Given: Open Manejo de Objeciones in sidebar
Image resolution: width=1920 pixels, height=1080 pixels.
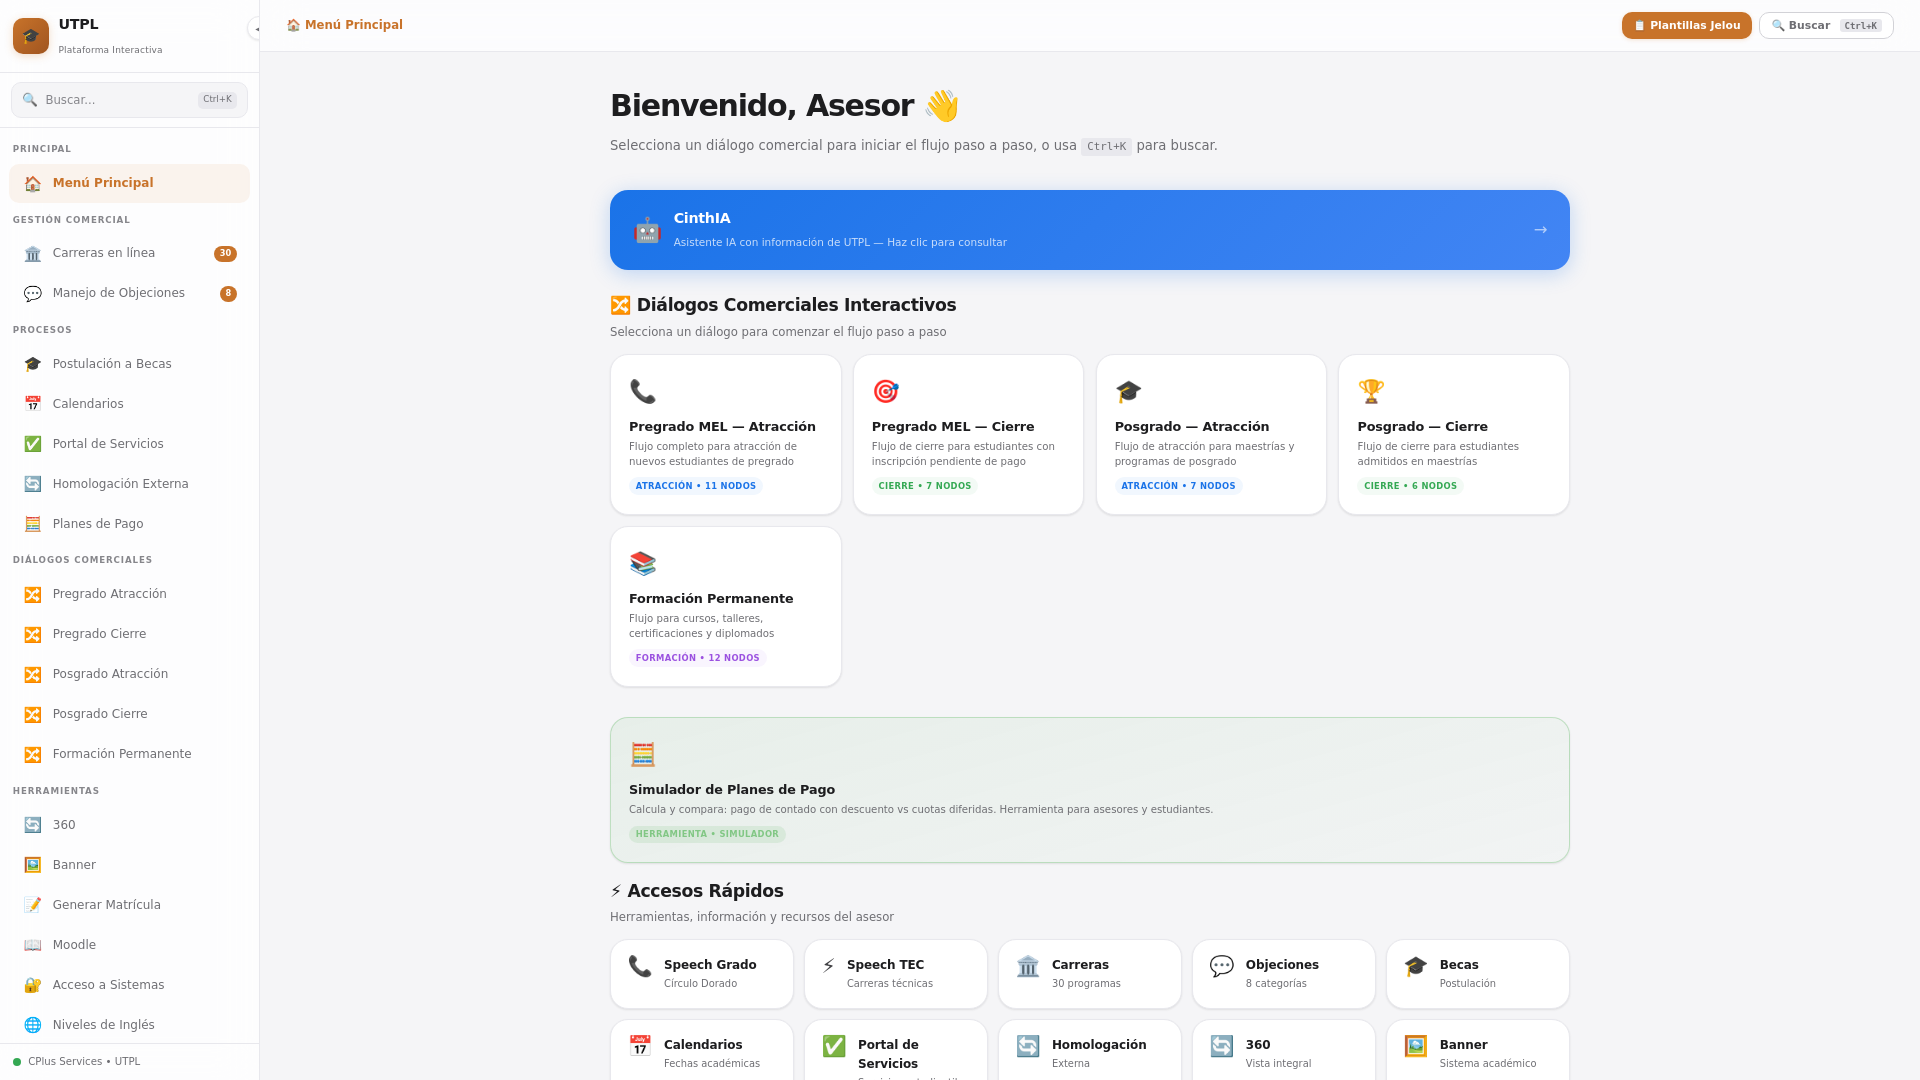Looking at the screenshot, I should [129, 293].
